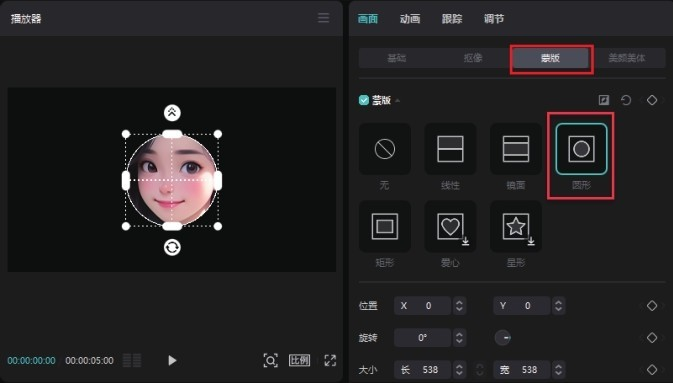
Task: Open the 蒙版 mask sub-tab
Action: tap(550, 58)
